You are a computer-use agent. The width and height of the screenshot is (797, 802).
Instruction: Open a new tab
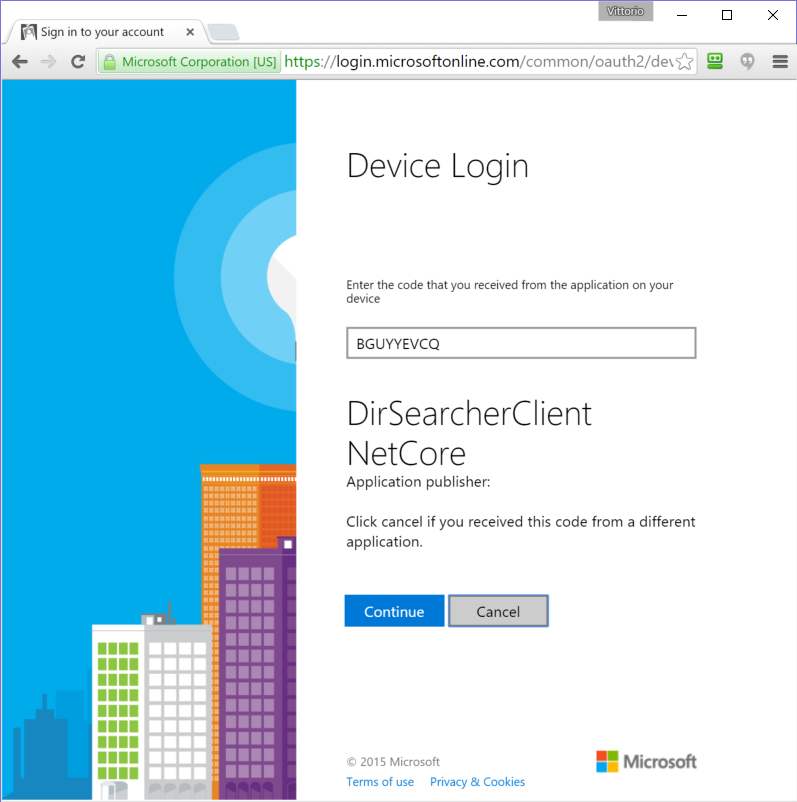[224, 32]
